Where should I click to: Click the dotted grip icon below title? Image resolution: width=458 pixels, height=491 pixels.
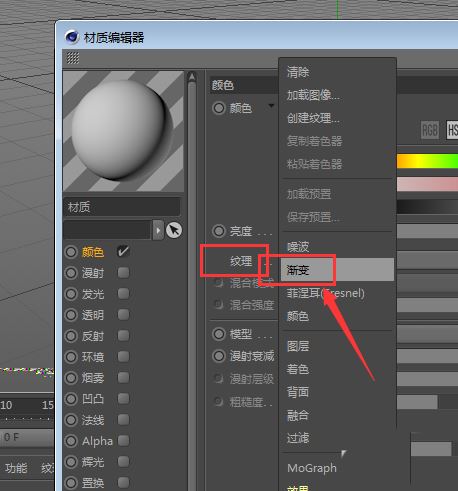[73, 58]
